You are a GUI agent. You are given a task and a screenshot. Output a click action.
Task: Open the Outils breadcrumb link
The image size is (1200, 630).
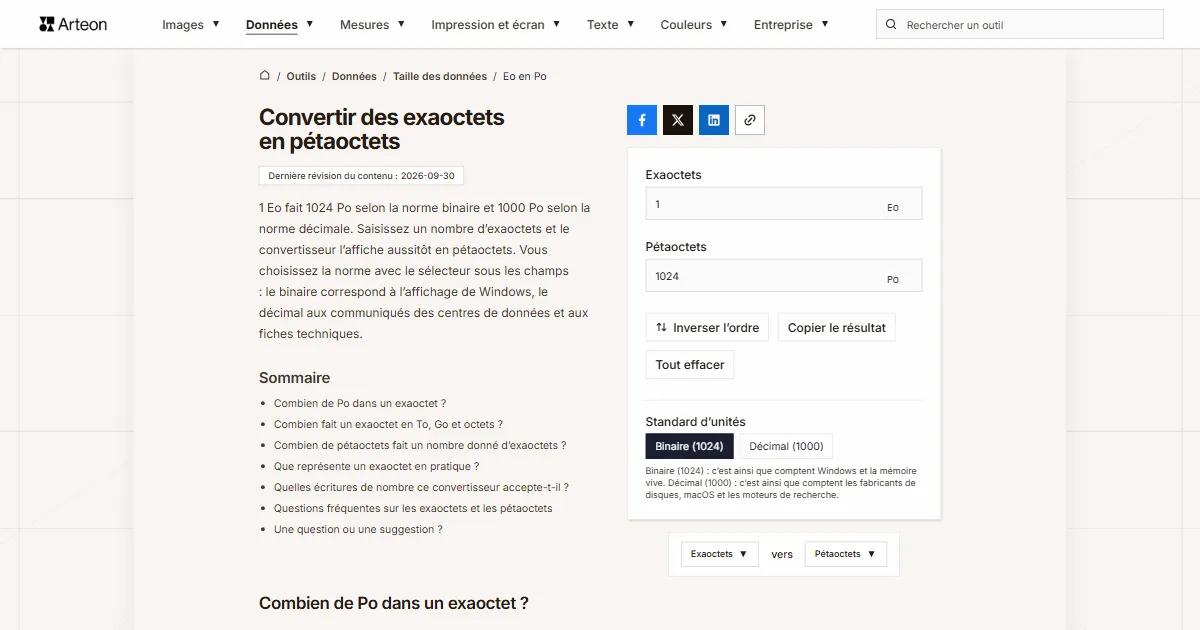pos(301,76)
